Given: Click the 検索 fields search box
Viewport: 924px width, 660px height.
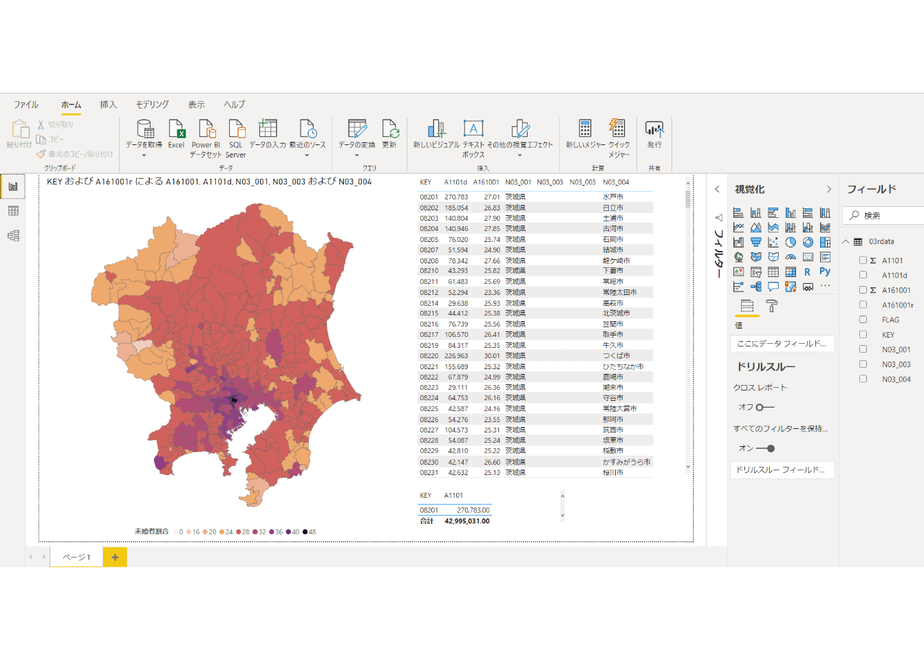Looking at the screenshot, I should coord(883,216).
